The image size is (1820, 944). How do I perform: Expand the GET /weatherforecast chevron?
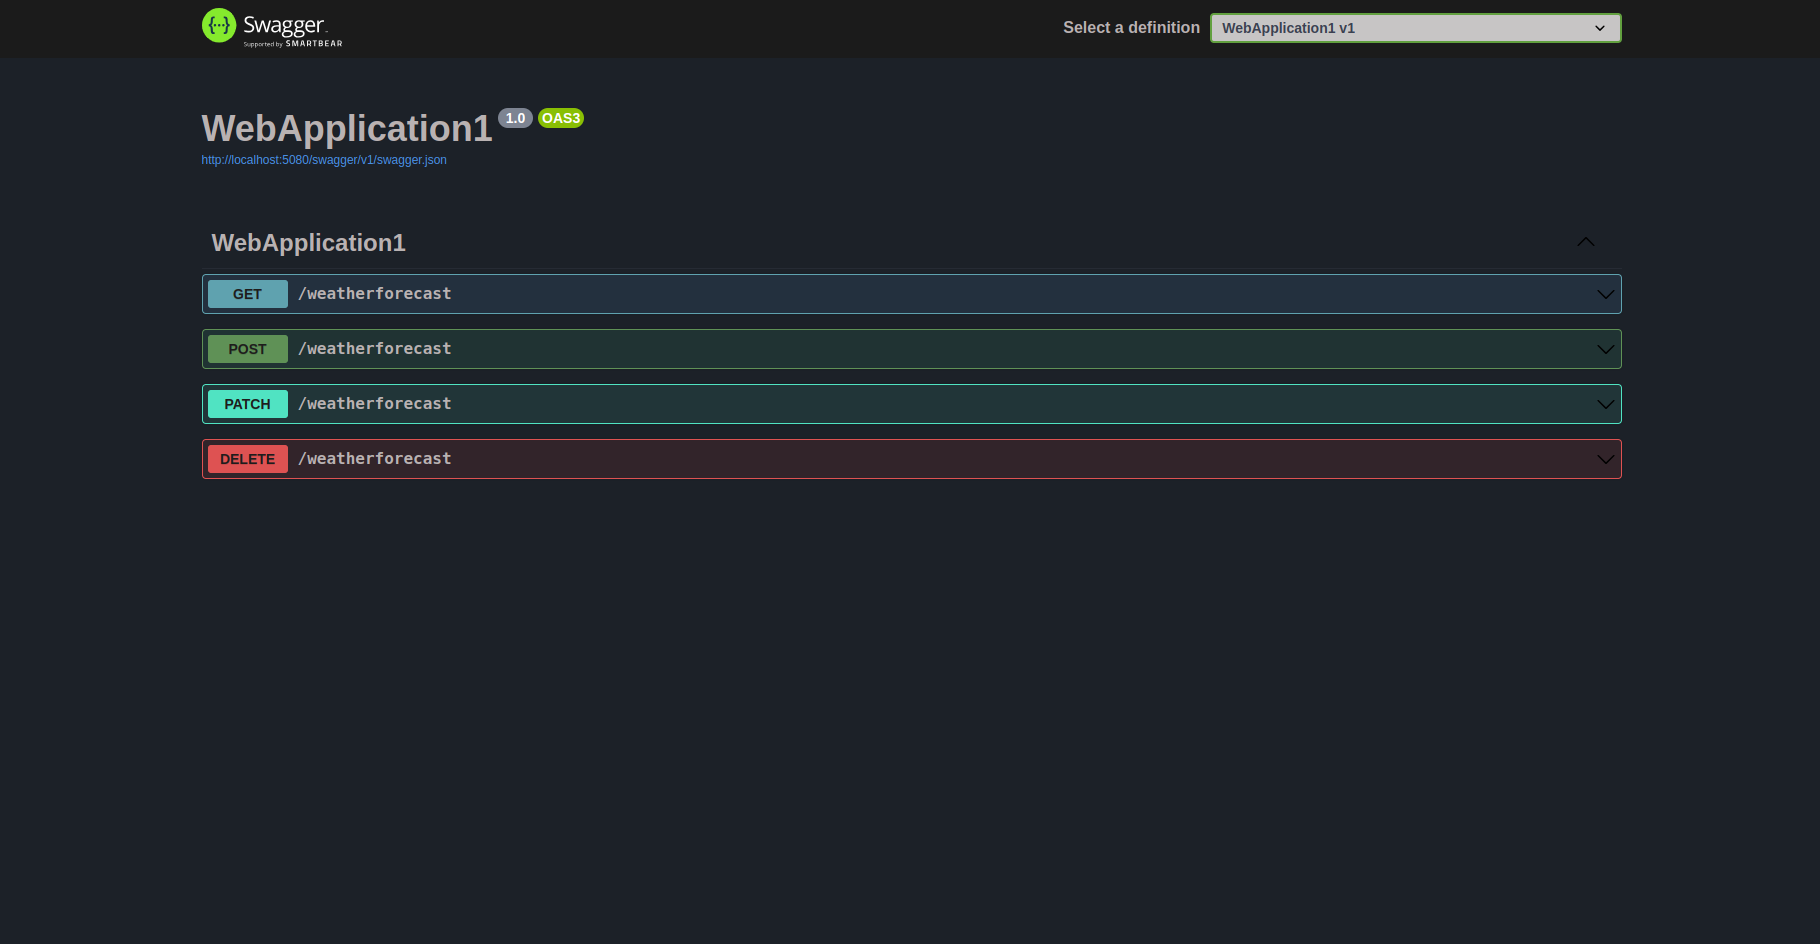tap(1605, 294)
